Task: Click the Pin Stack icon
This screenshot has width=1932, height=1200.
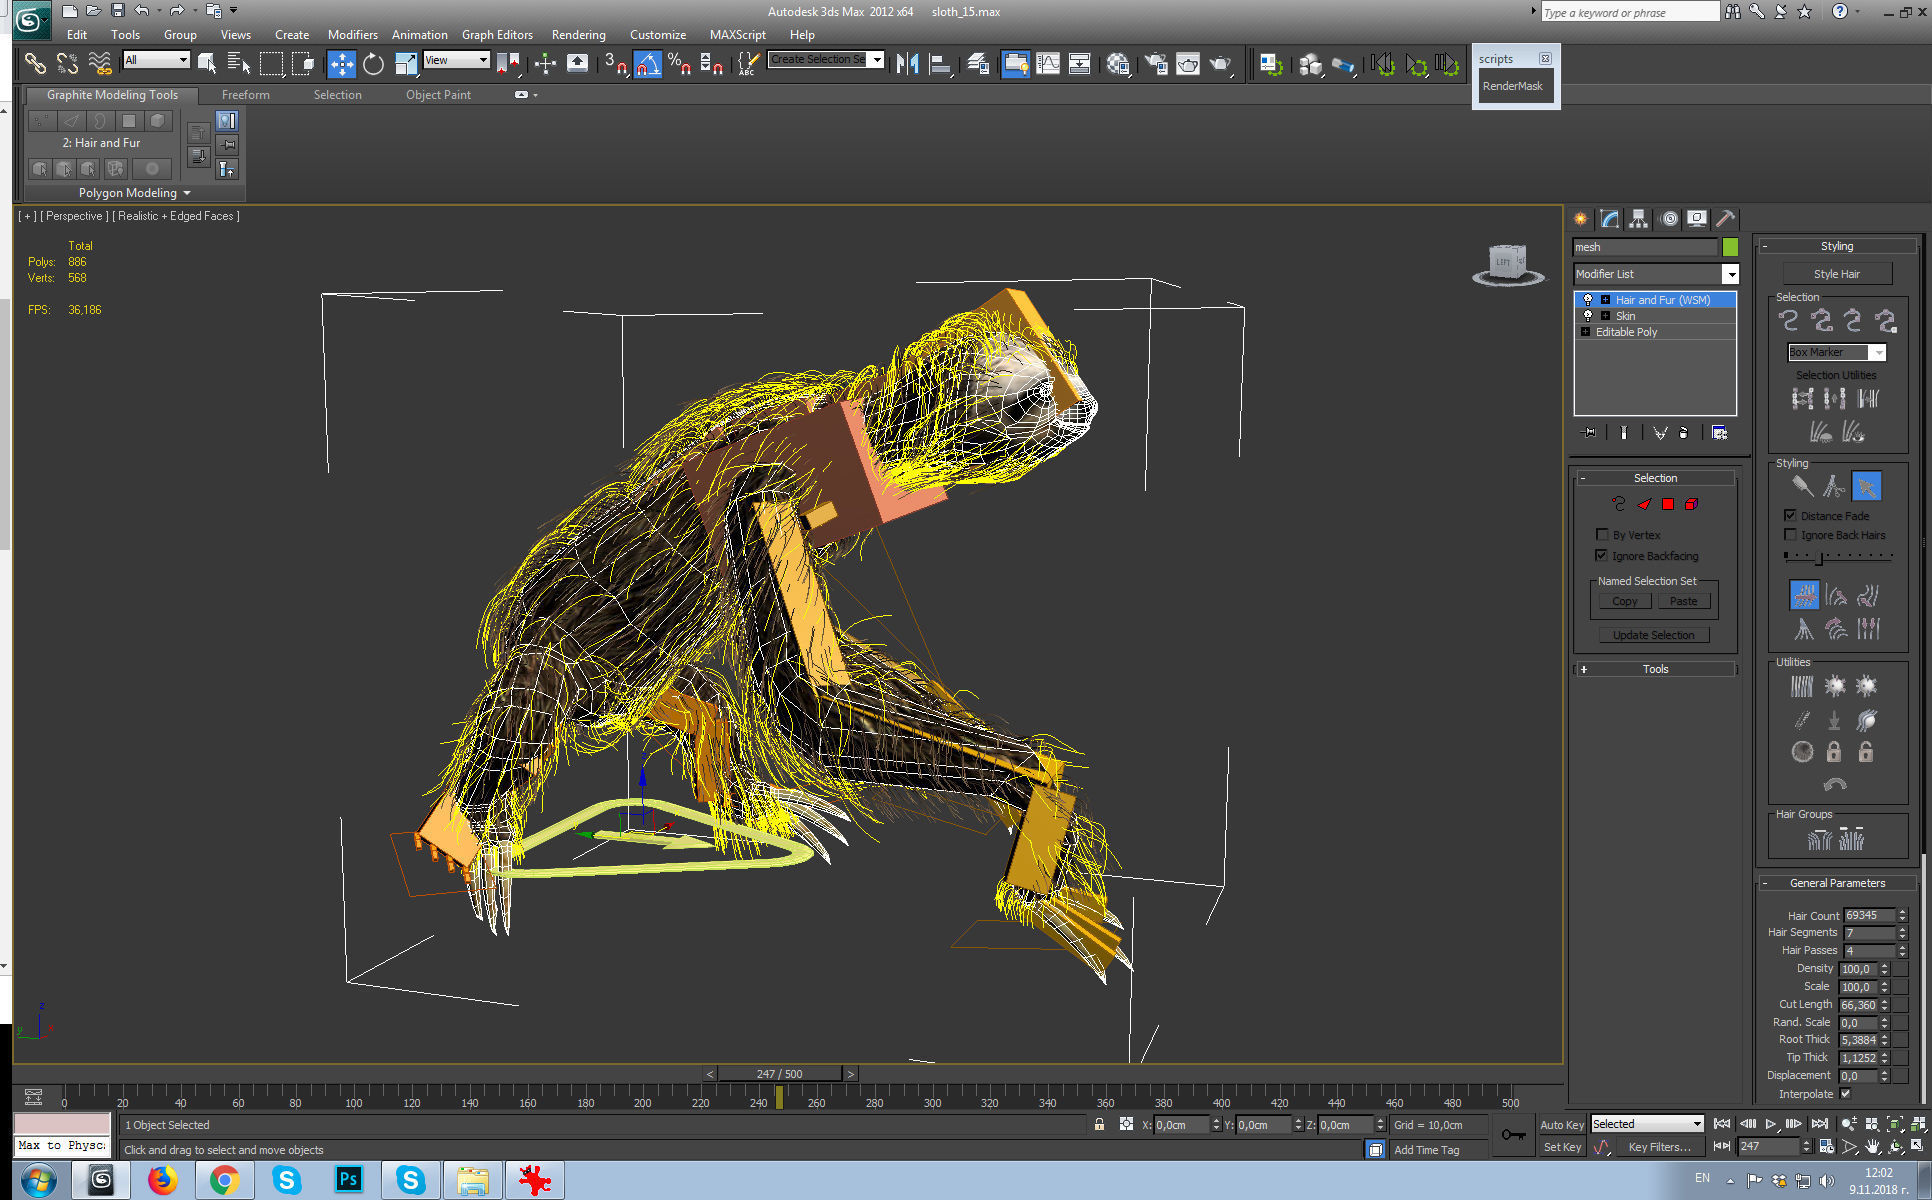Action: (1589, 433)
